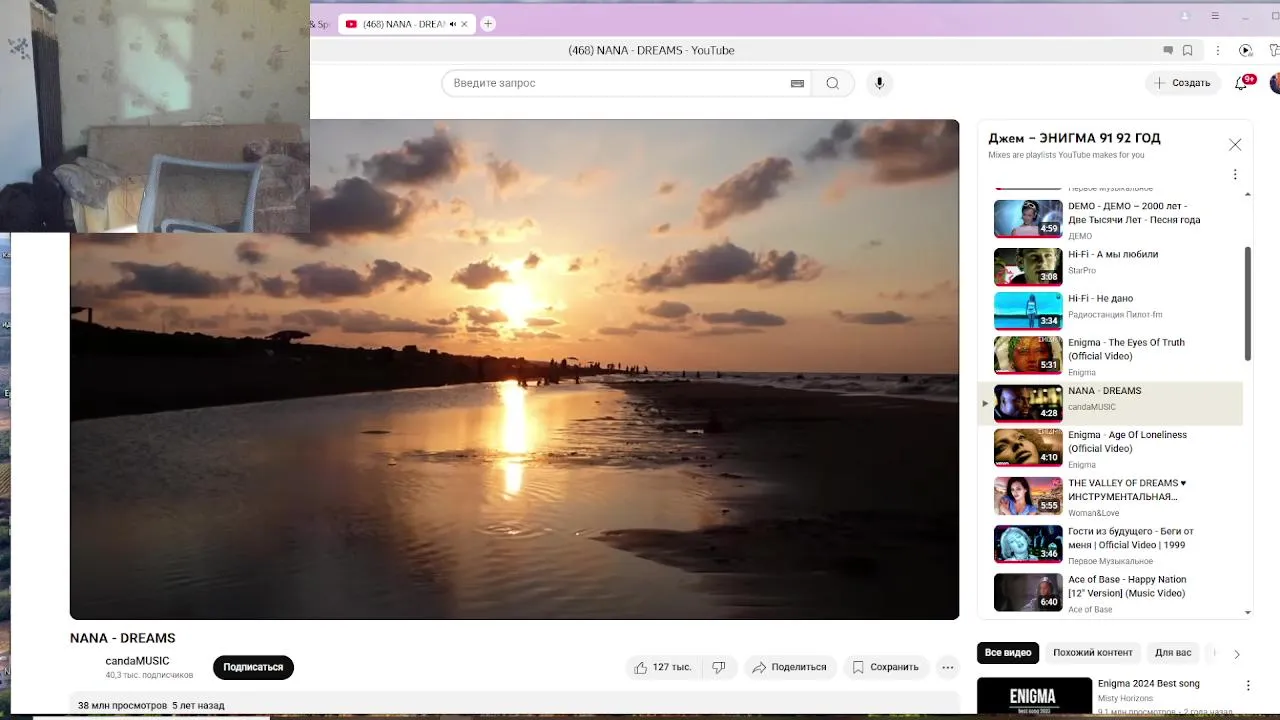The height and width of the screenshot is (720, 1280).
Task: Select 'Hi-Fi - А мы любили' in playlist
Action: point(1111,266)
